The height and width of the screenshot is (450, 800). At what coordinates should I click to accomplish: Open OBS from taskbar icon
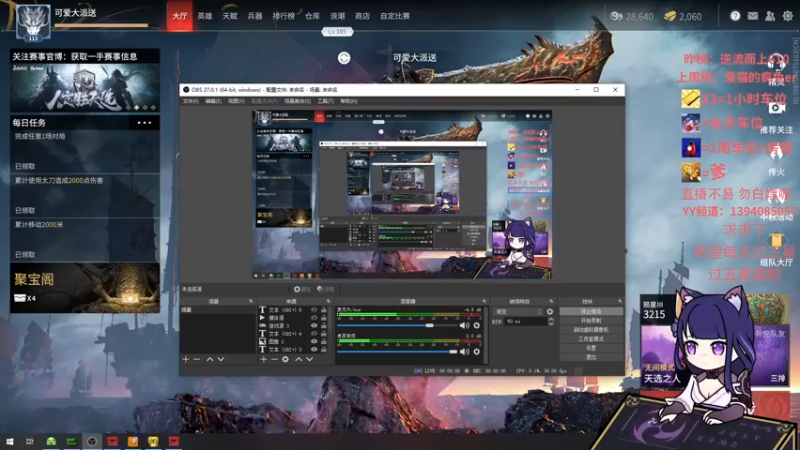(92, 441)
